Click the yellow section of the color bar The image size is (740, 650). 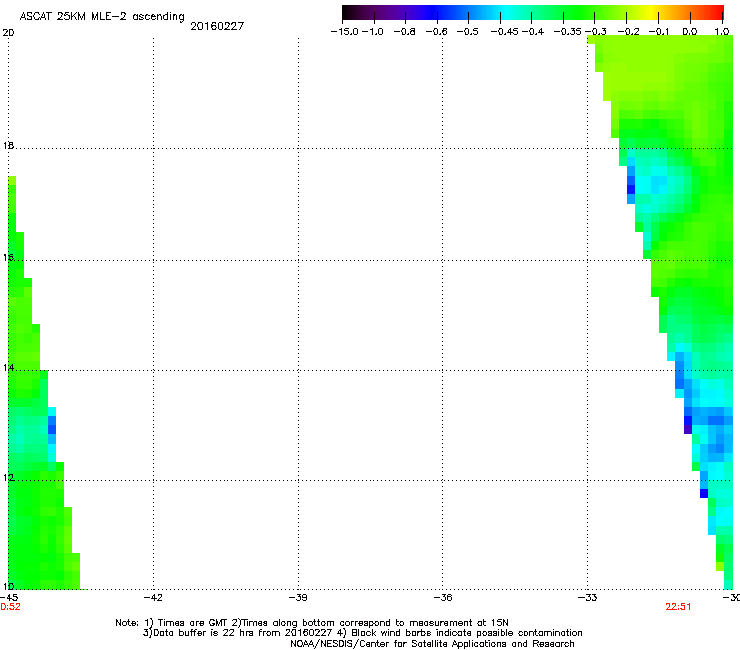coord(649,12)
